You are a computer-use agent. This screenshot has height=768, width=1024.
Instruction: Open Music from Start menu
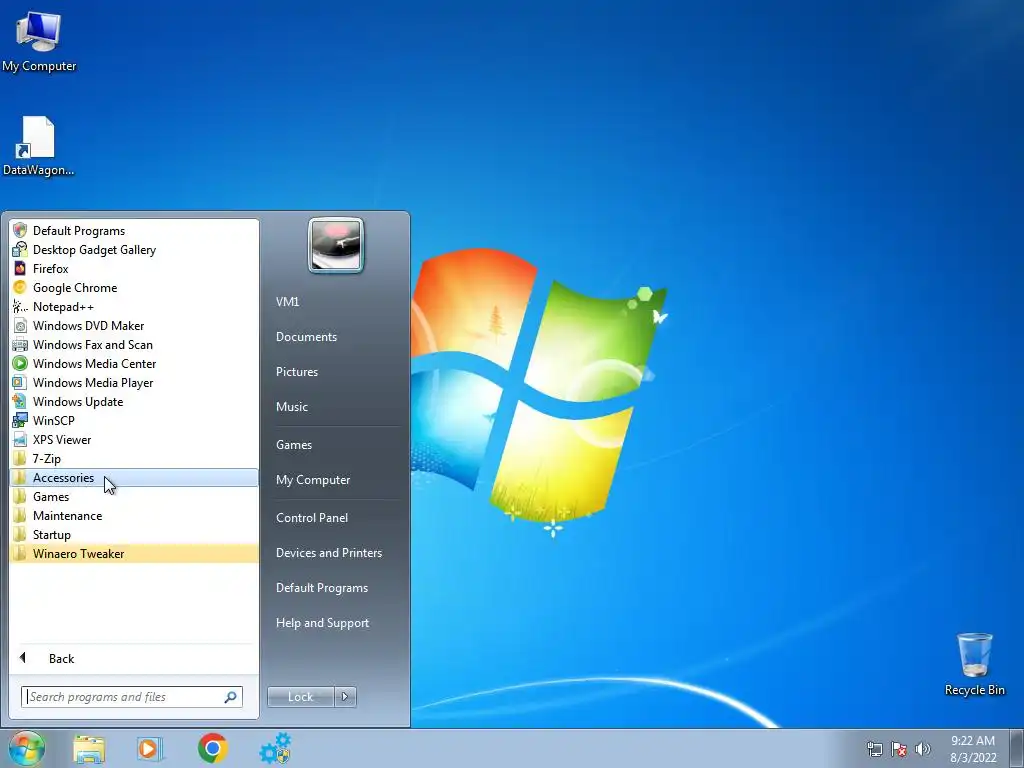click(x=291, y=407)
